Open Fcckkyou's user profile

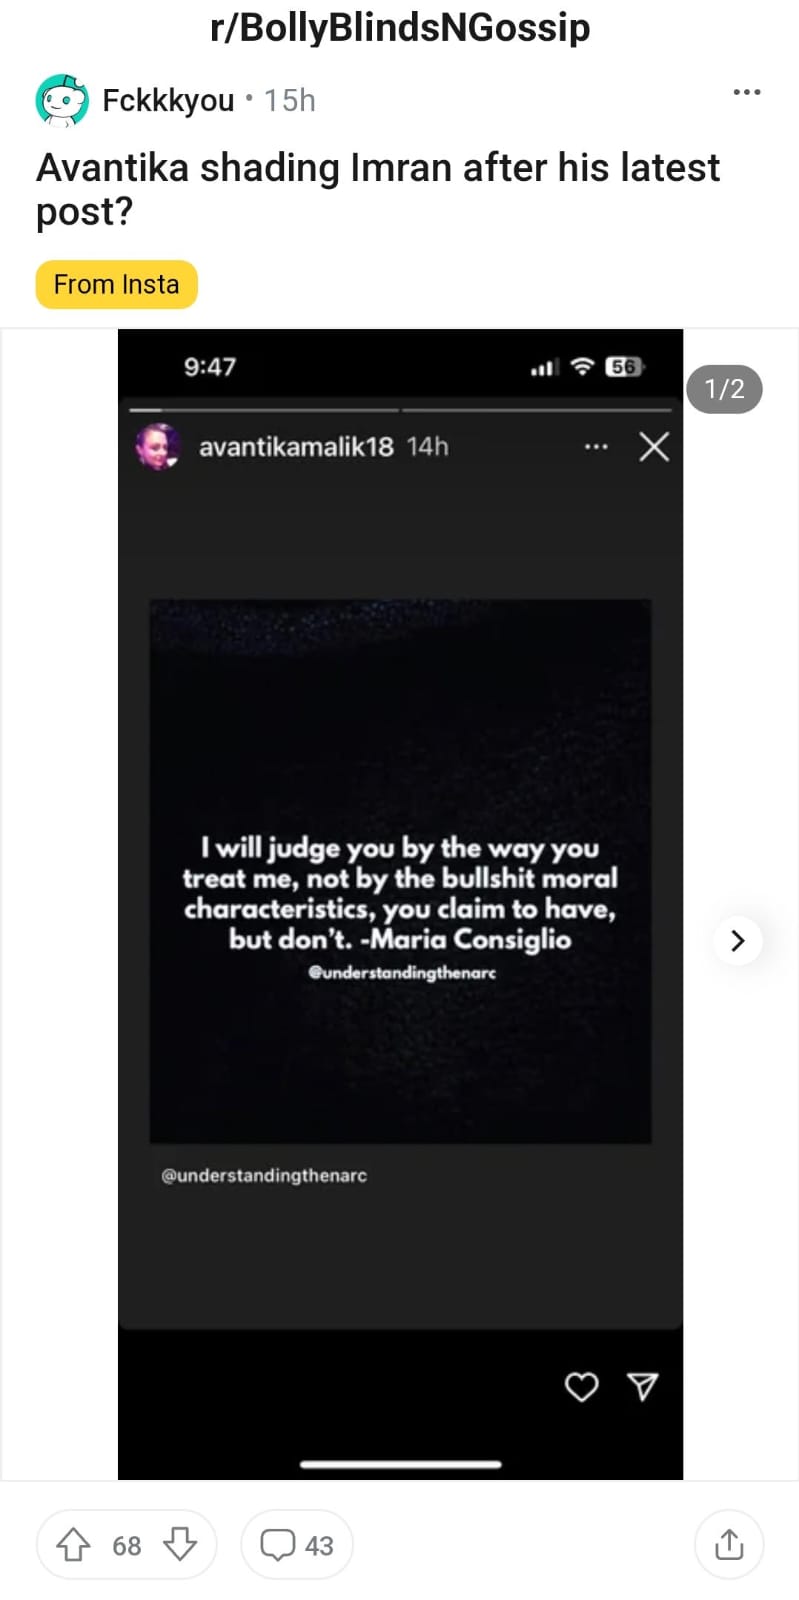point(168,100)
